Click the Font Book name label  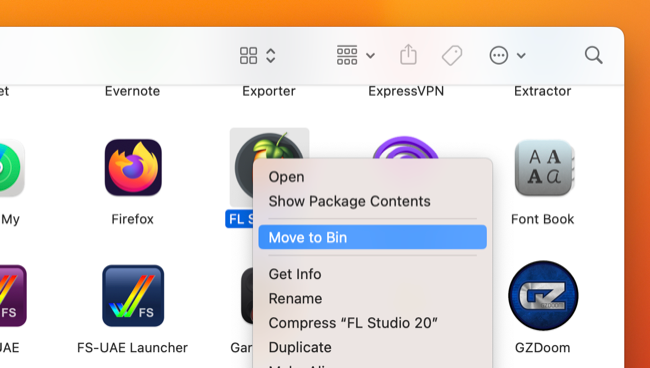pyautogui.click(x=543, y=219)
